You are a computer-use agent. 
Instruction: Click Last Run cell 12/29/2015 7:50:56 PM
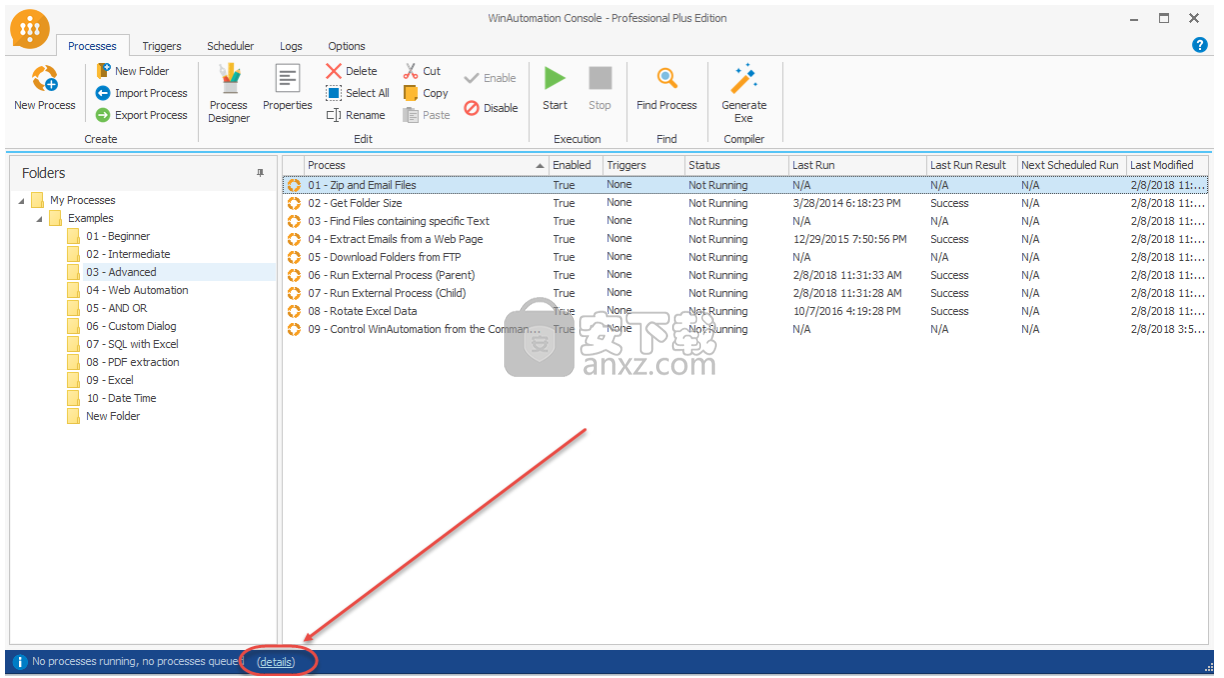[x=849, y=239]
